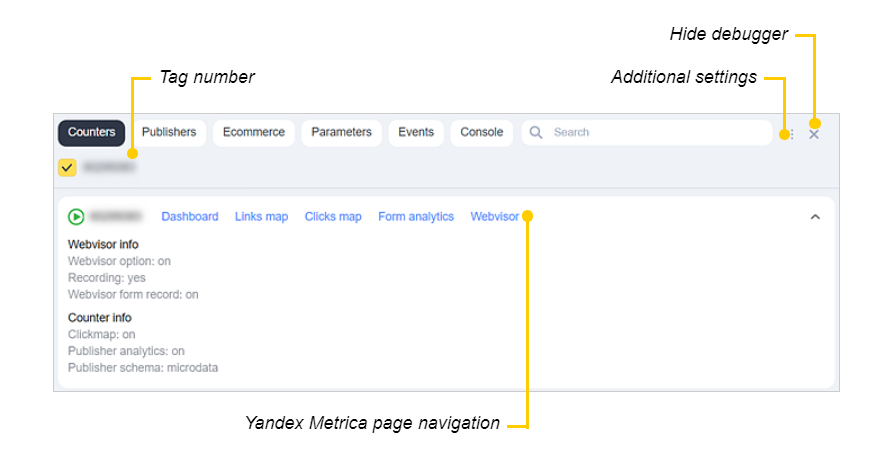Click the blurred tag number beside the checkbox
Screen dimensions: 891x462
[x=110, y=167]
